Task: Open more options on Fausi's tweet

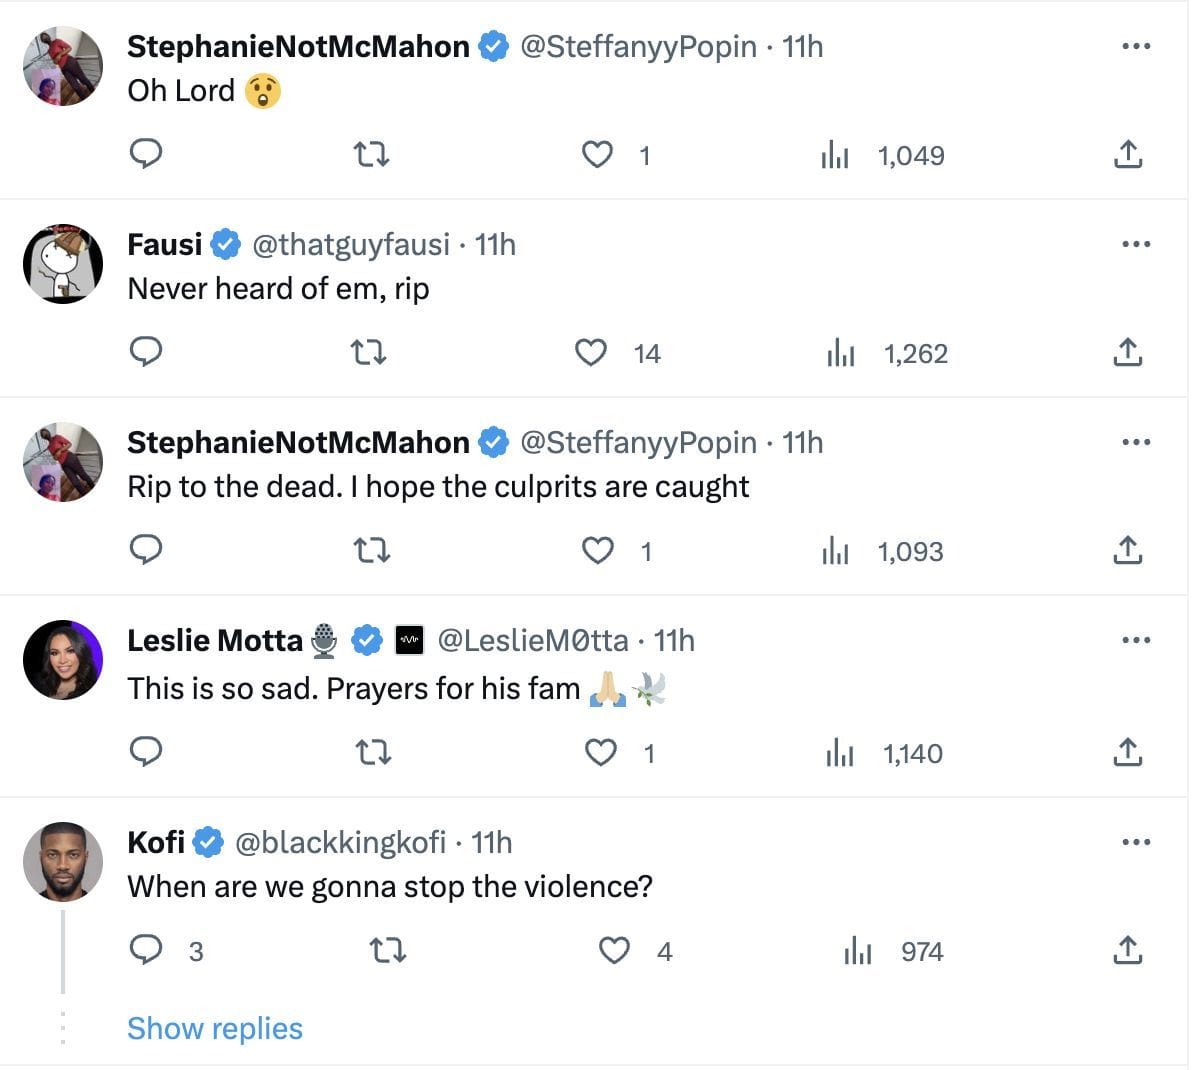Action: pyautogui.click(x=1136, y=244)
